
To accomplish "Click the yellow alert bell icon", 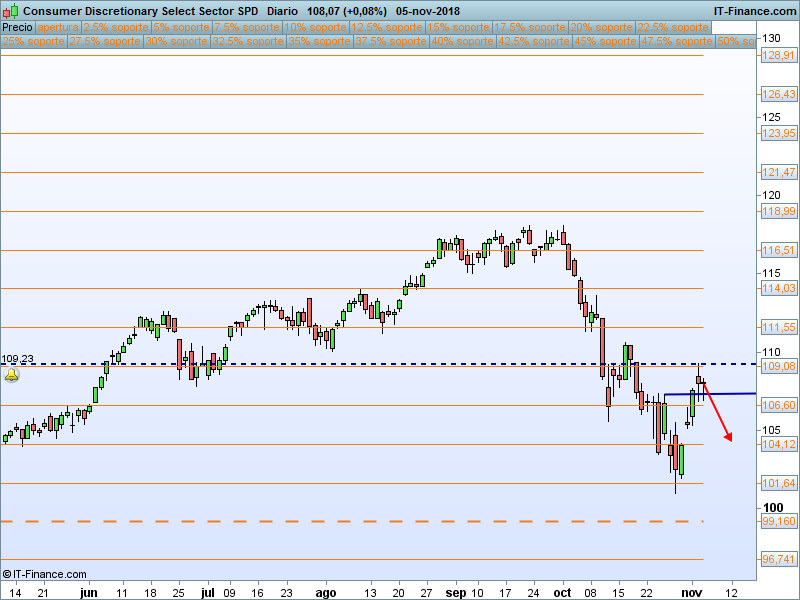I will click(11, 376).
